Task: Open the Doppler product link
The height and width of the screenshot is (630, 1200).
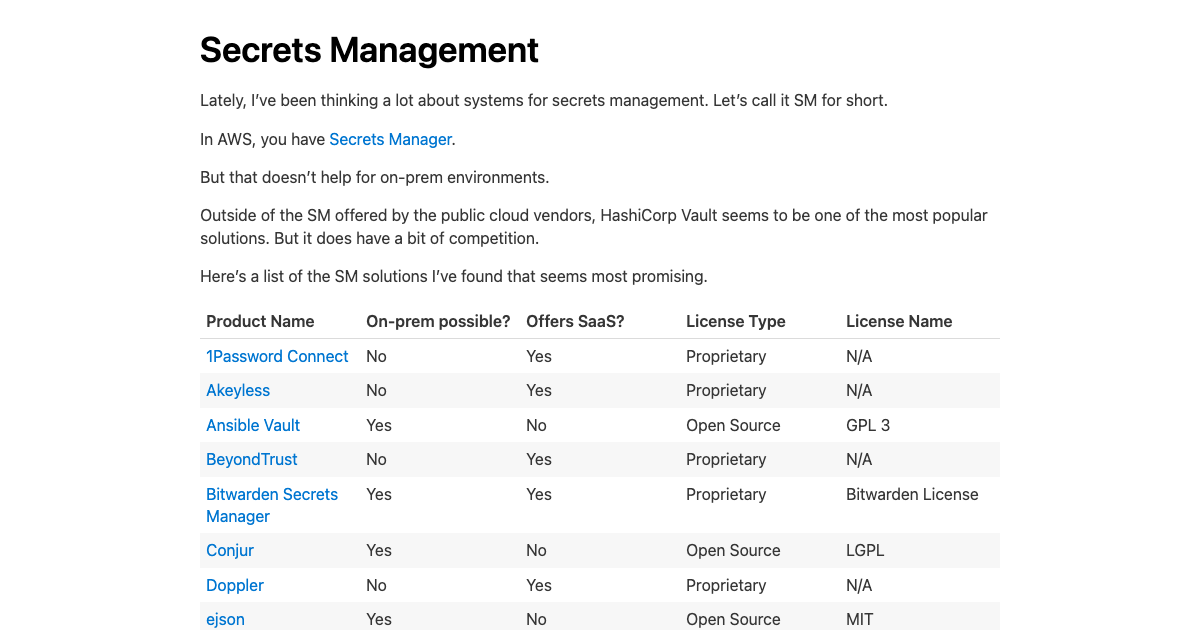Action: coord(235,585)
